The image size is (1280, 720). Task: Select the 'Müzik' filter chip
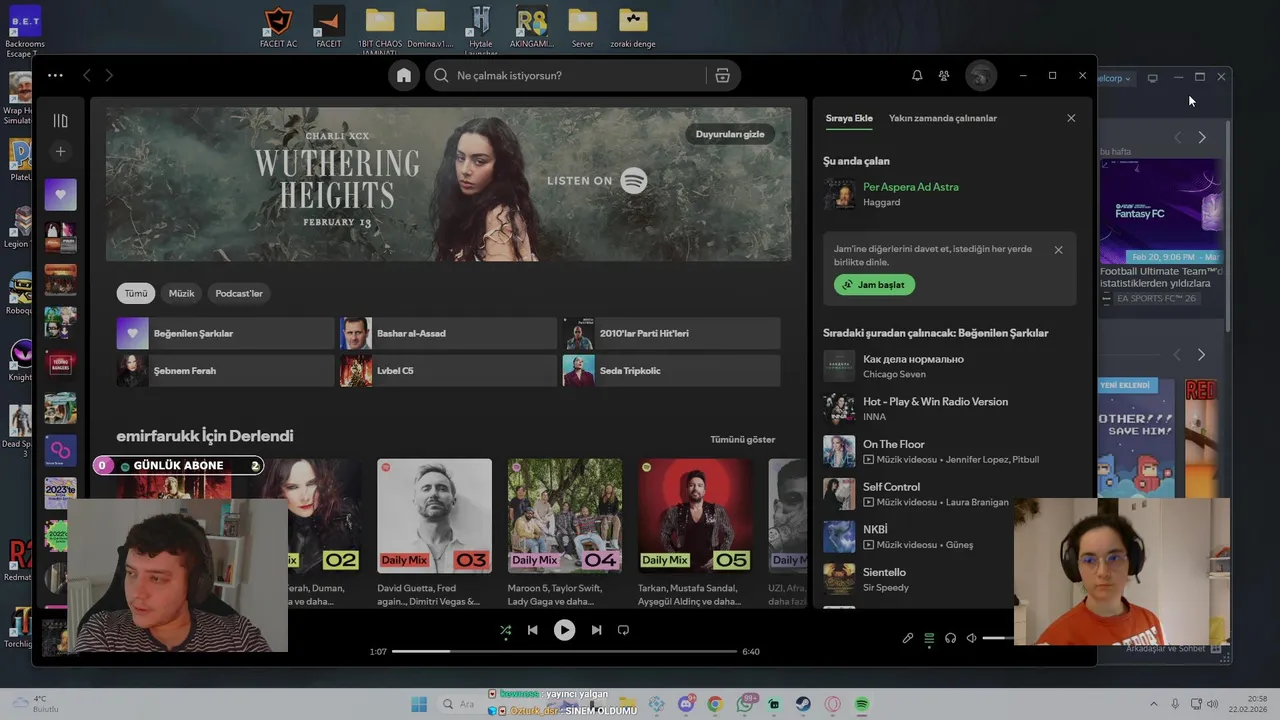click(181, 293)
